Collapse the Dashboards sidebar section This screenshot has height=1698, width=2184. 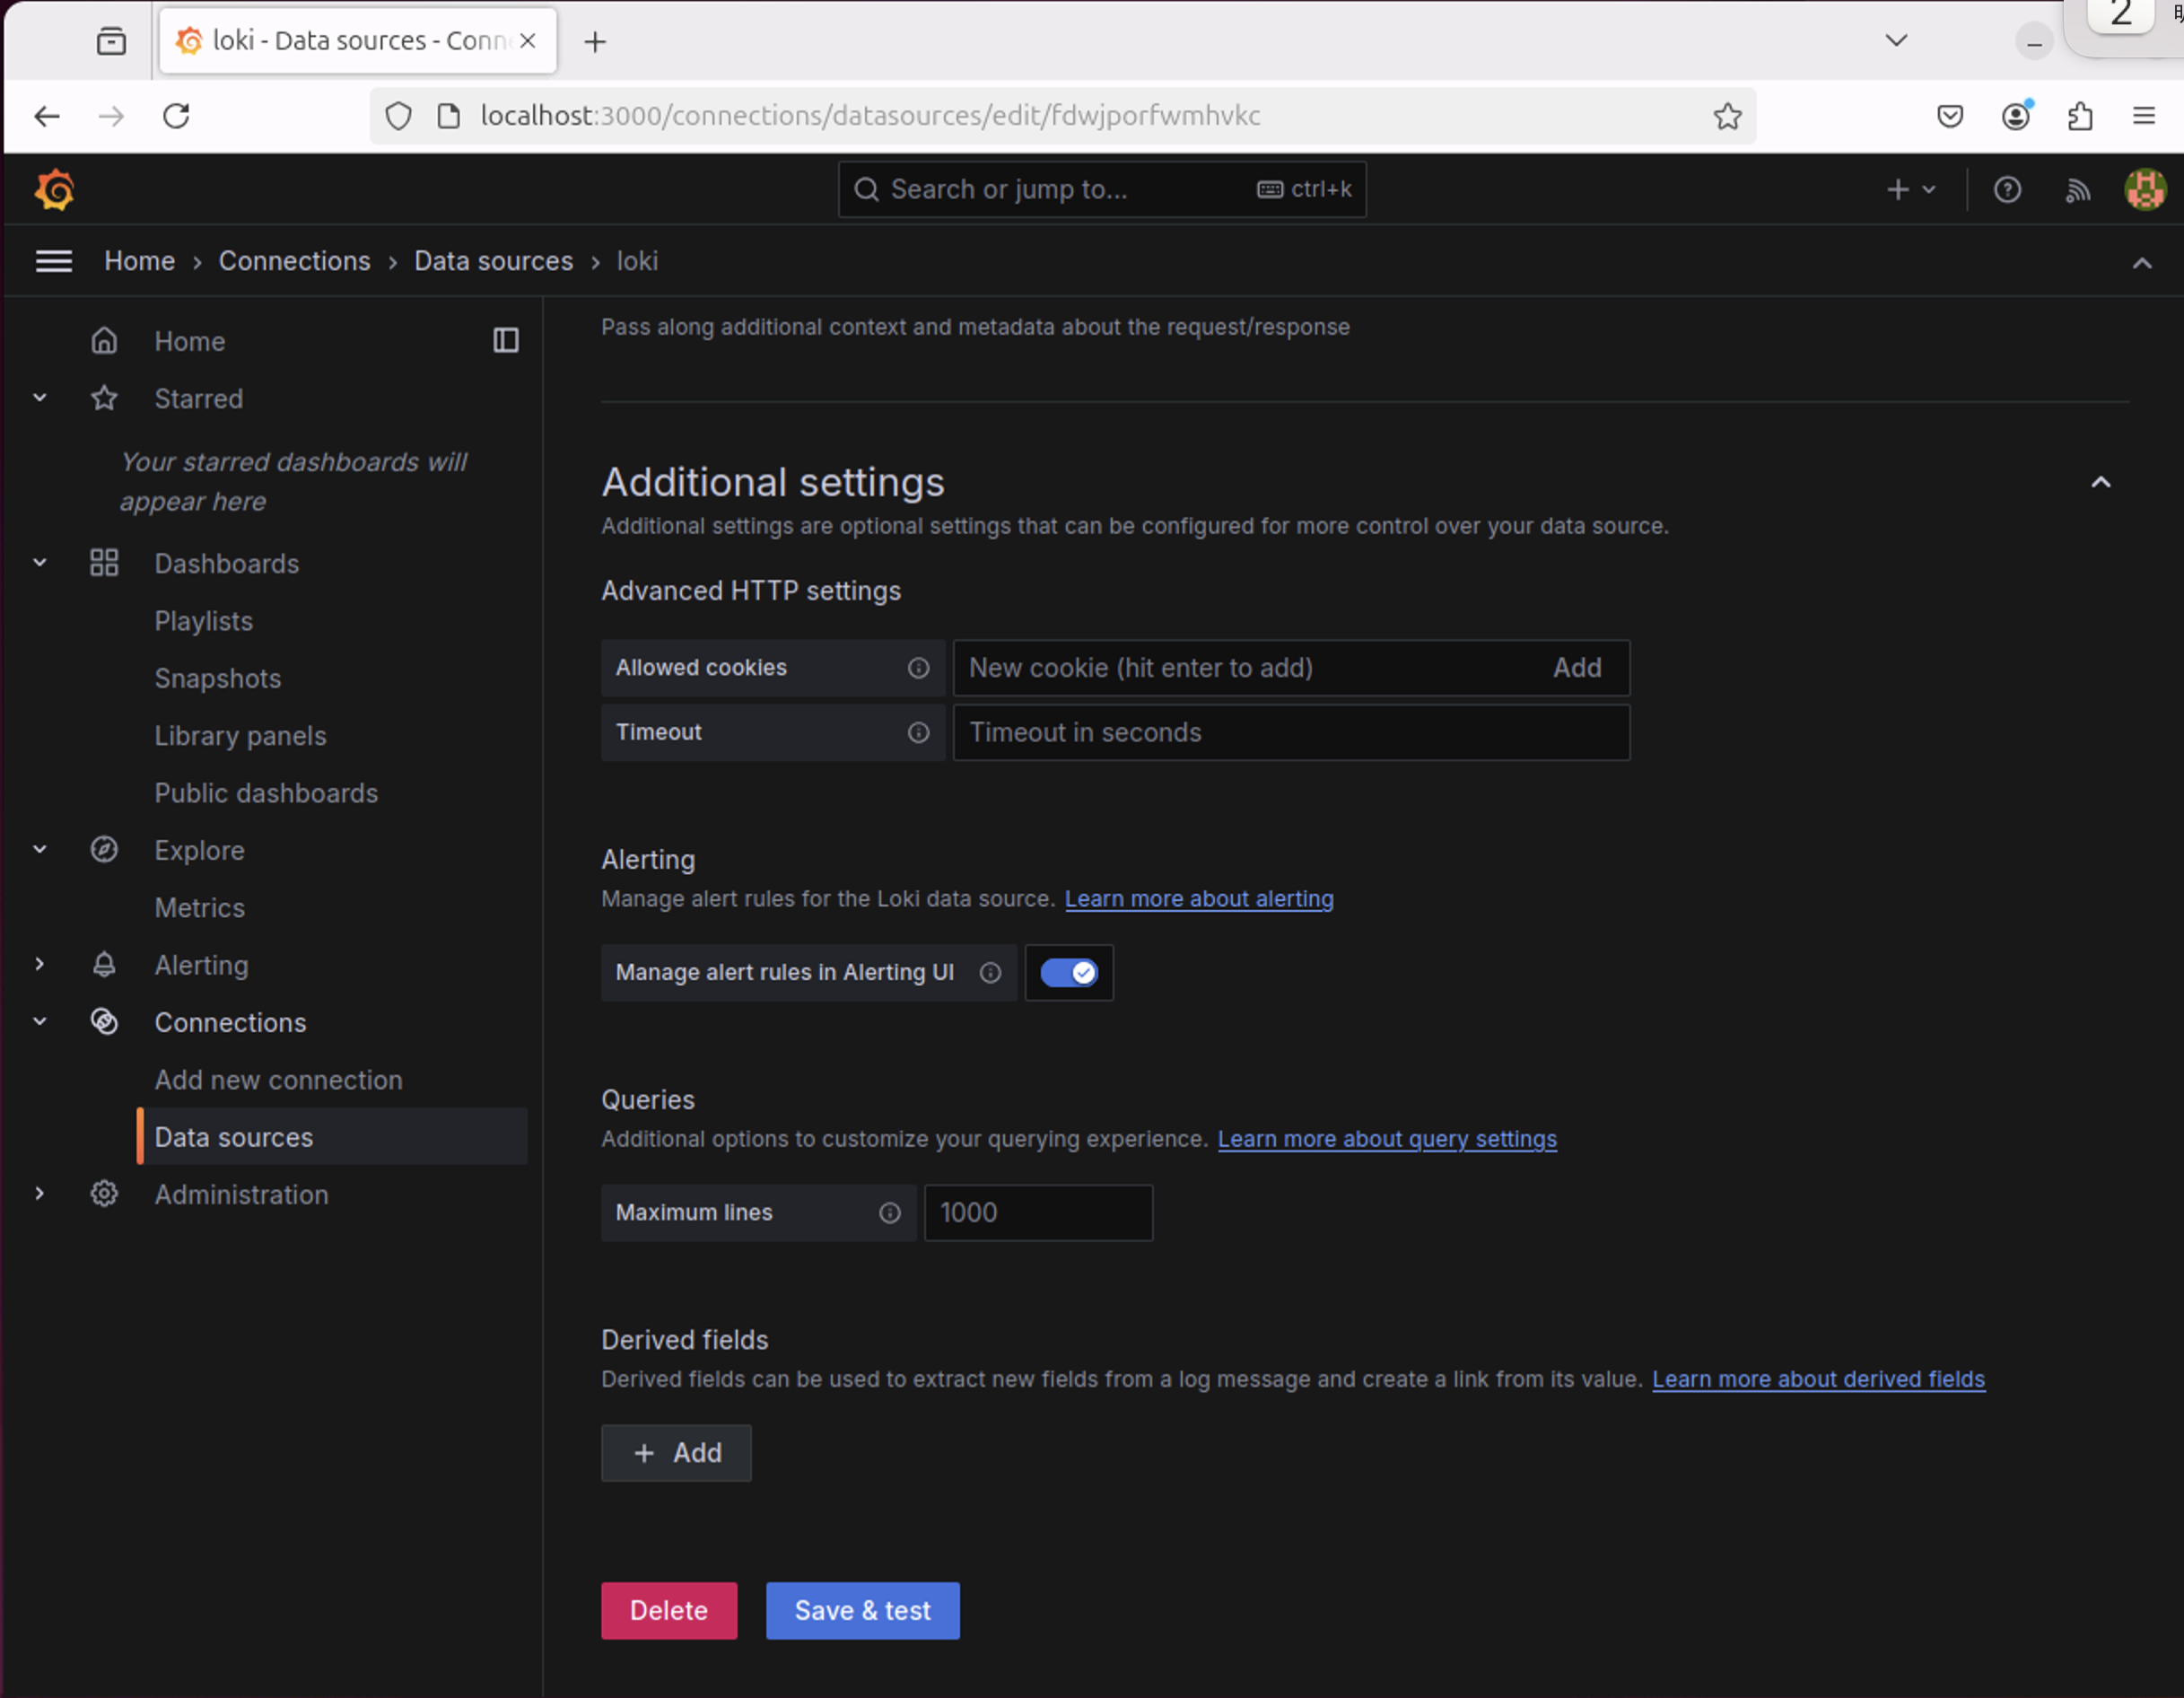[x=40, y=563]
